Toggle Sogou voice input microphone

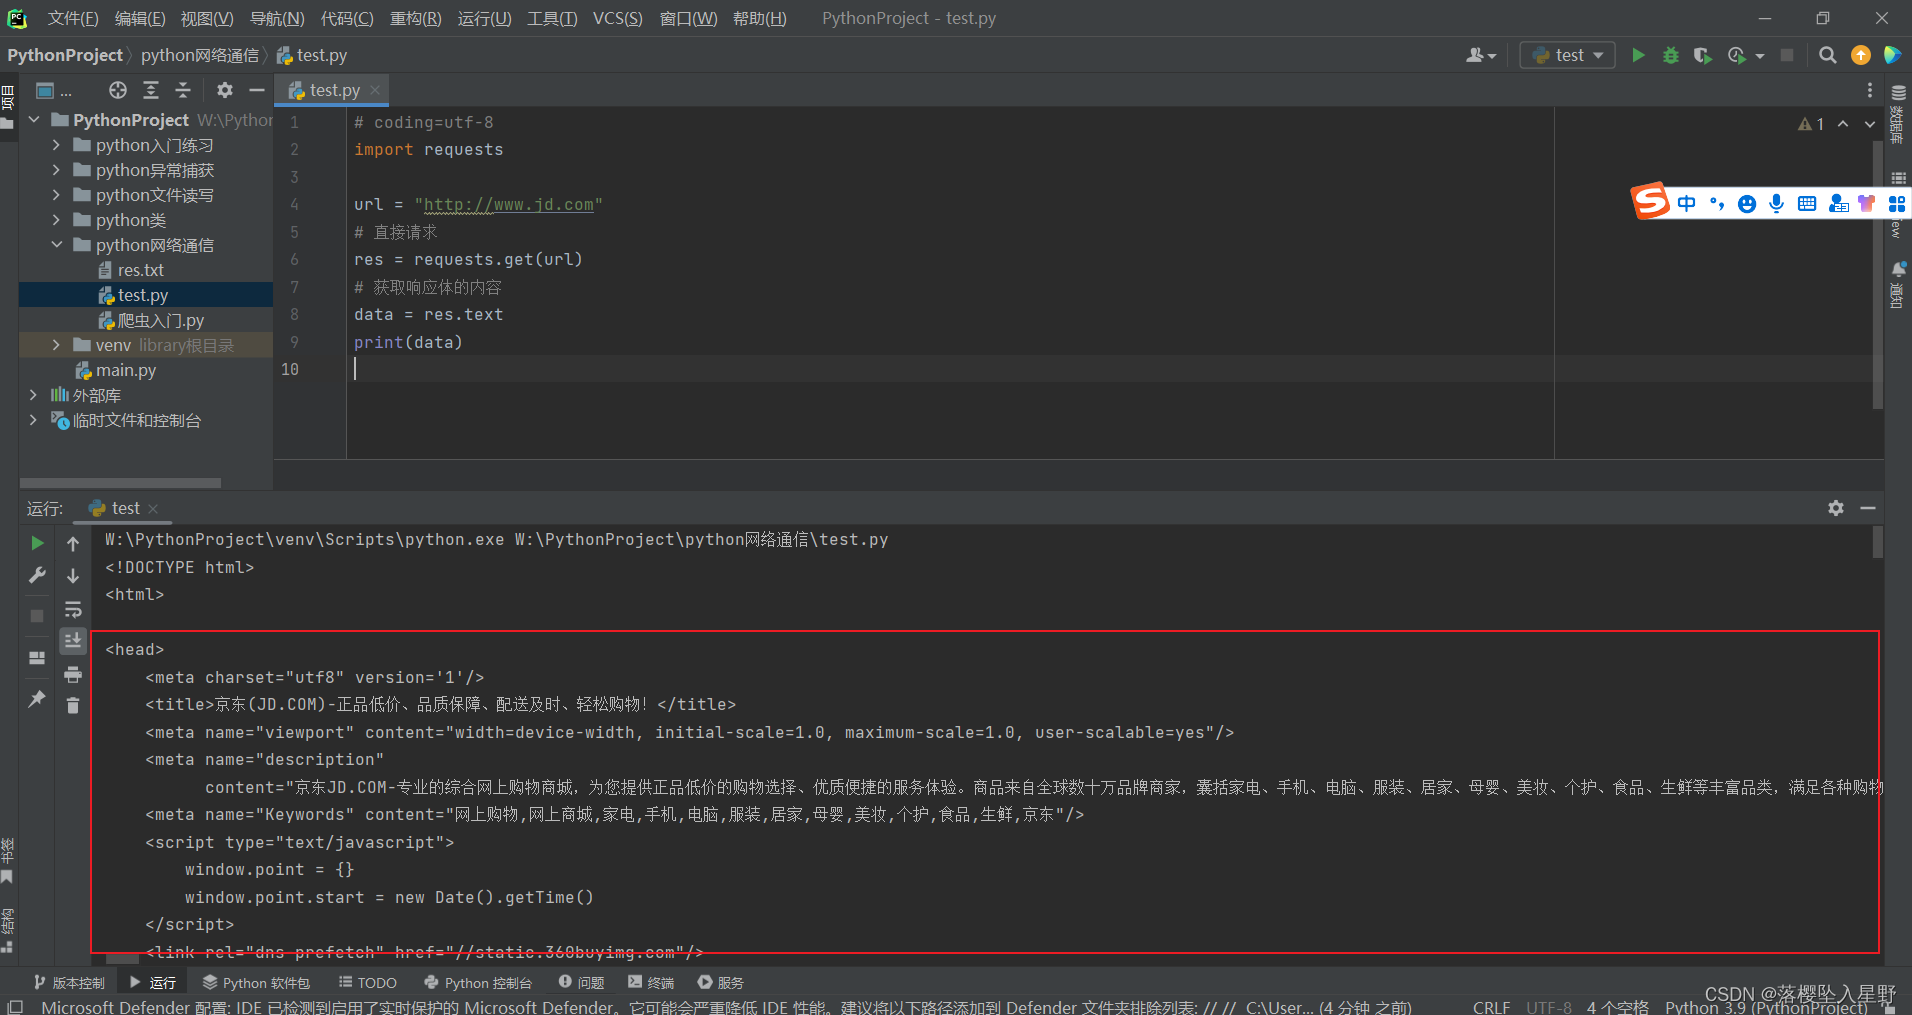(x=1776, y=203)
